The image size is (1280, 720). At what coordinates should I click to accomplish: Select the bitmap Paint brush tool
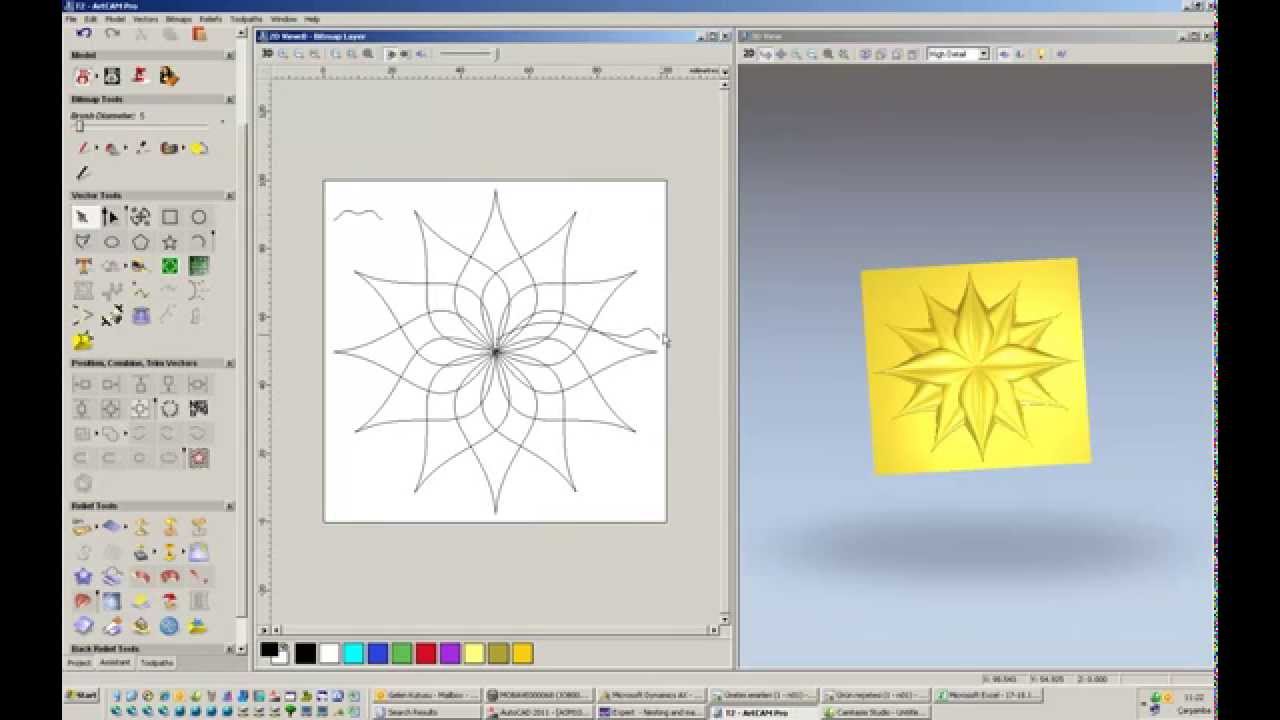[x=83, y=148]
